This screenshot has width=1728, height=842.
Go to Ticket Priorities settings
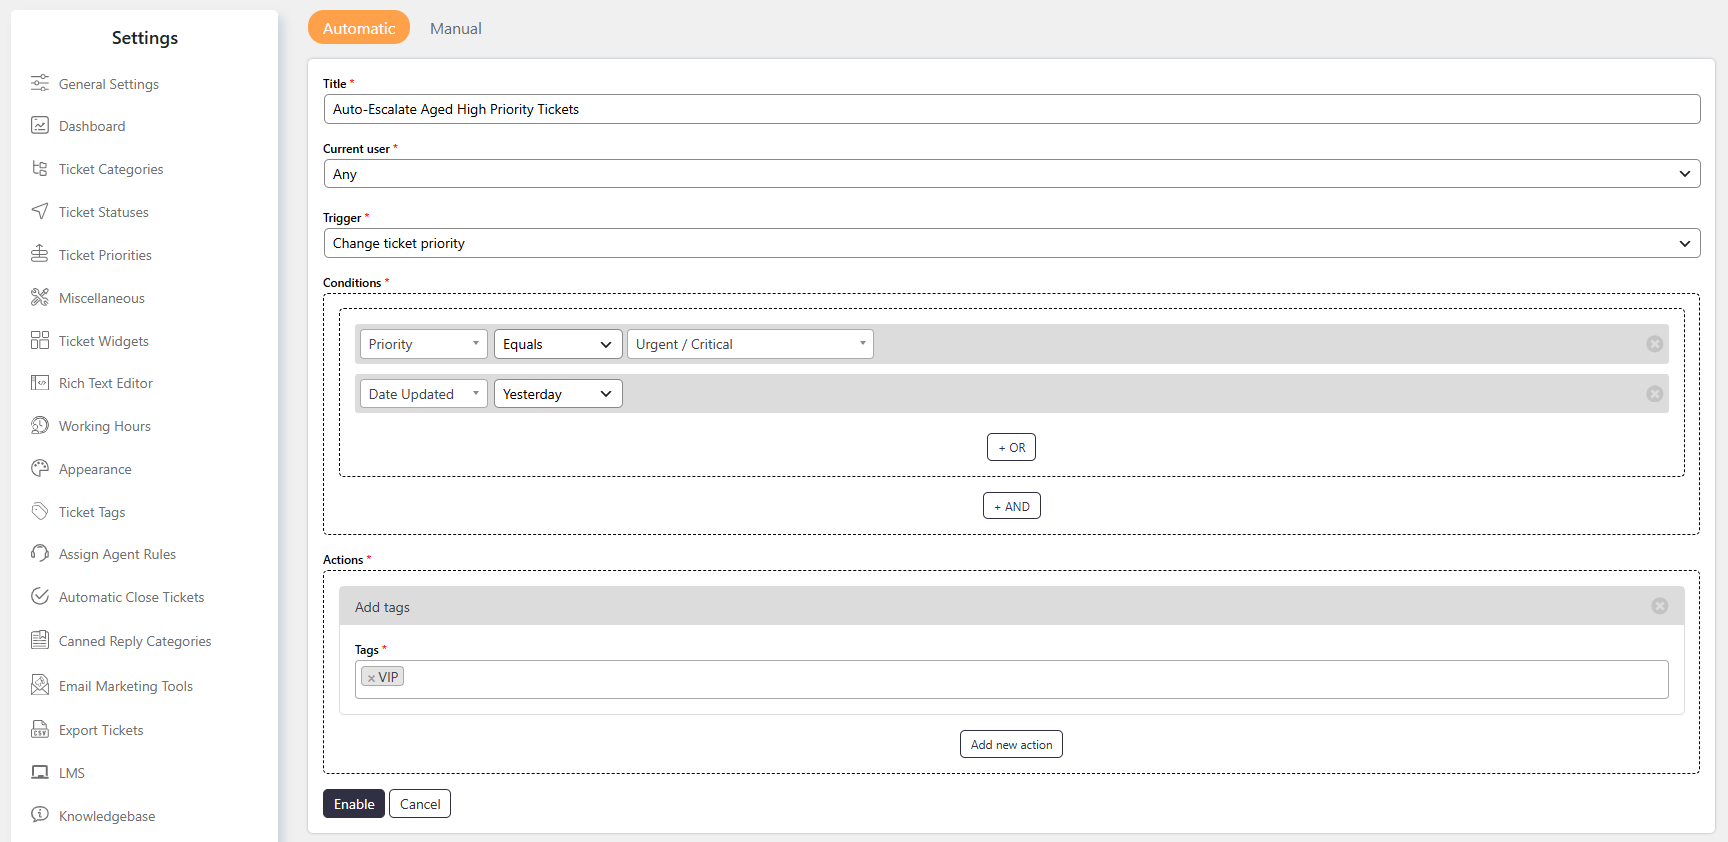click(105, 255)
